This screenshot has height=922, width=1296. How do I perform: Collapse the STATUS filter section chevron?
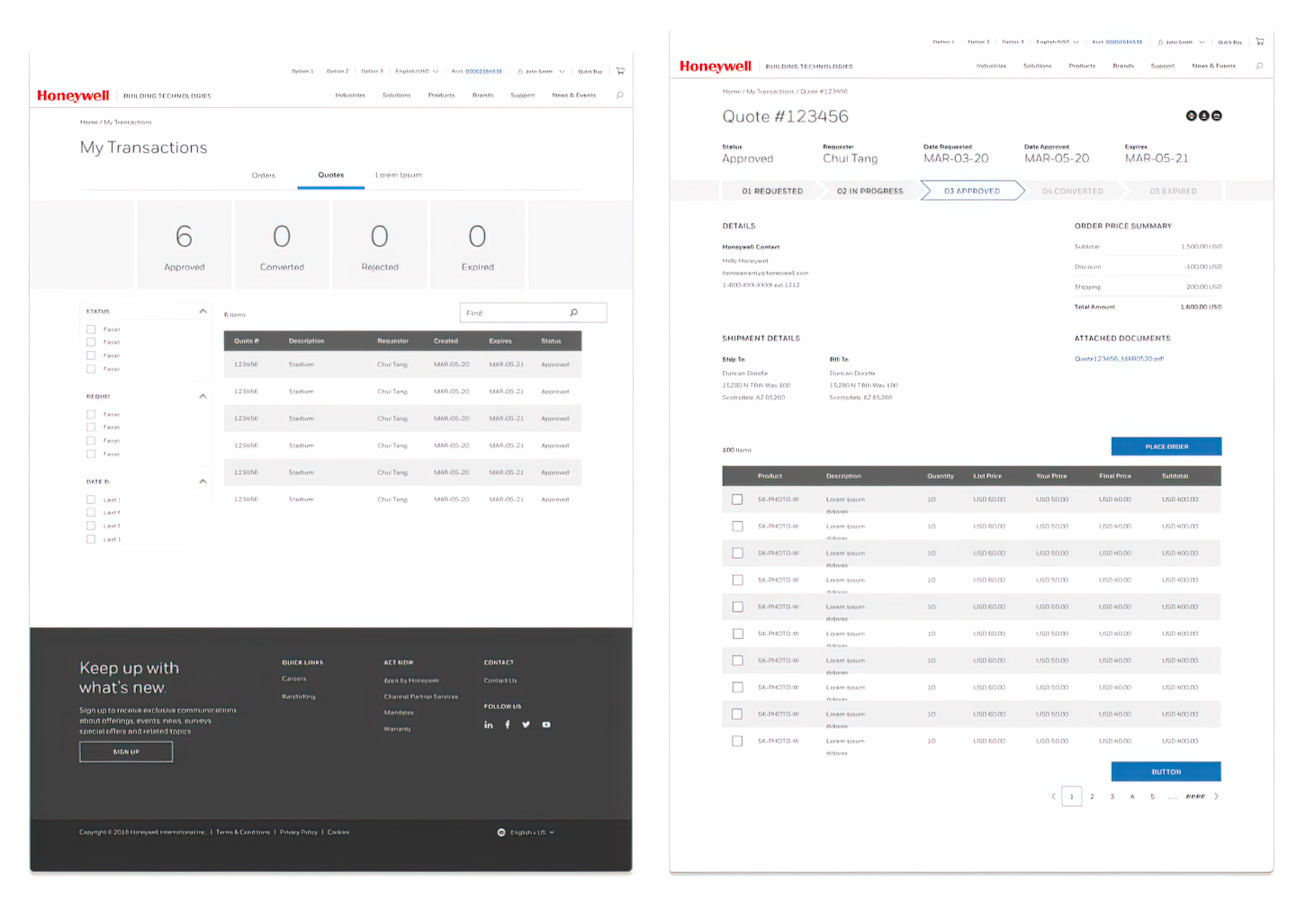pyautogui.click(x=203, y=311)
